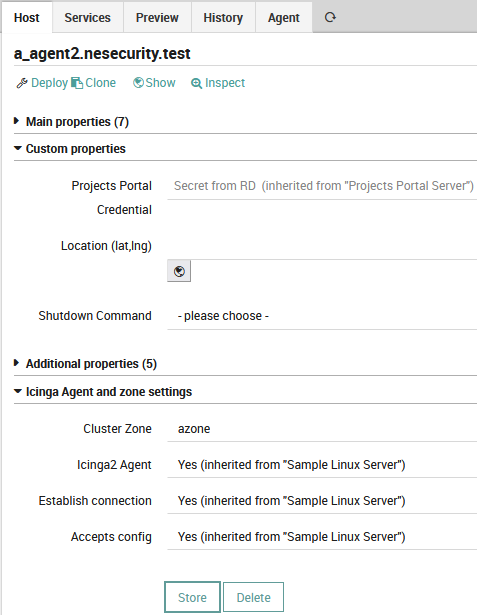477x615 pixels.
Task: Click the Deploy wrench icon
Action: click(22, 83)
